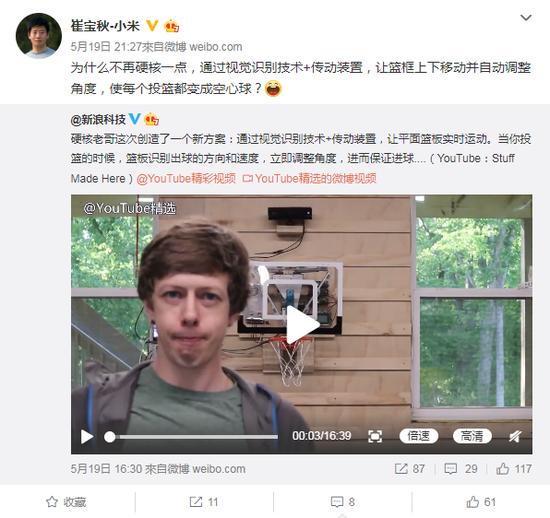Screen dimensions: 550x518
Task: Visit the @新浪科技 account link
Action: pos(98,120)
